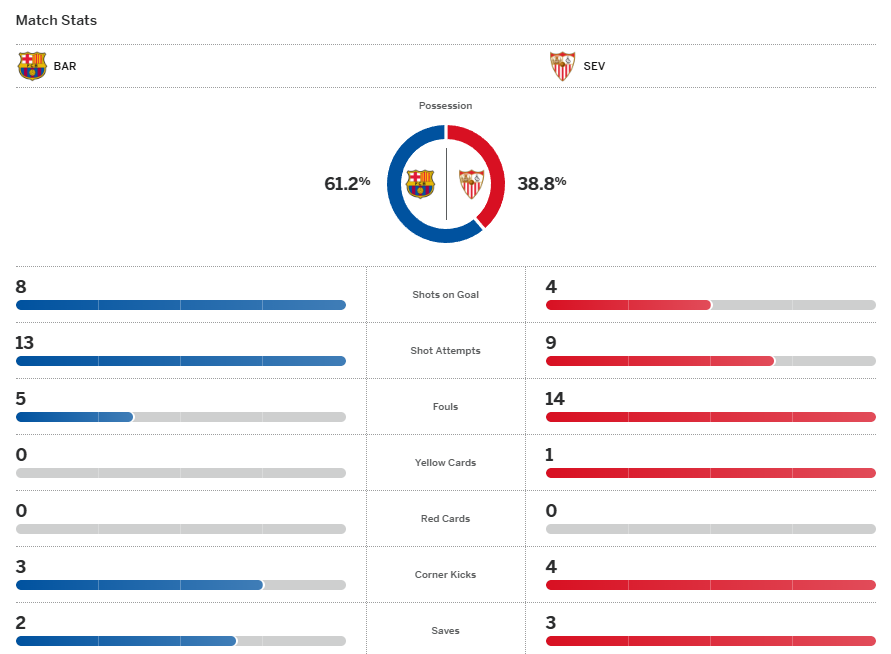Click Sevilla's Yellow Cards bar

click(710, 473)
